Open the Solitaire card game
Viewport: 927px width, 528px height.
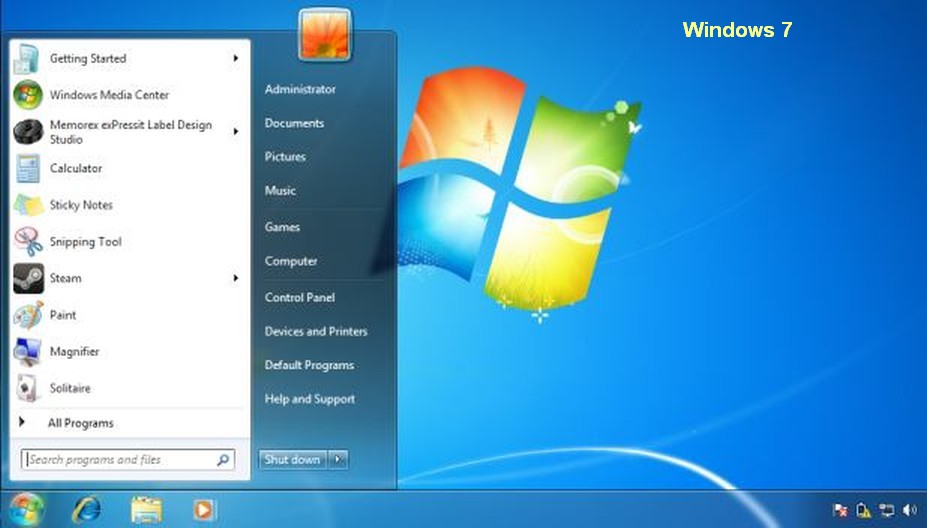(70, 388)
